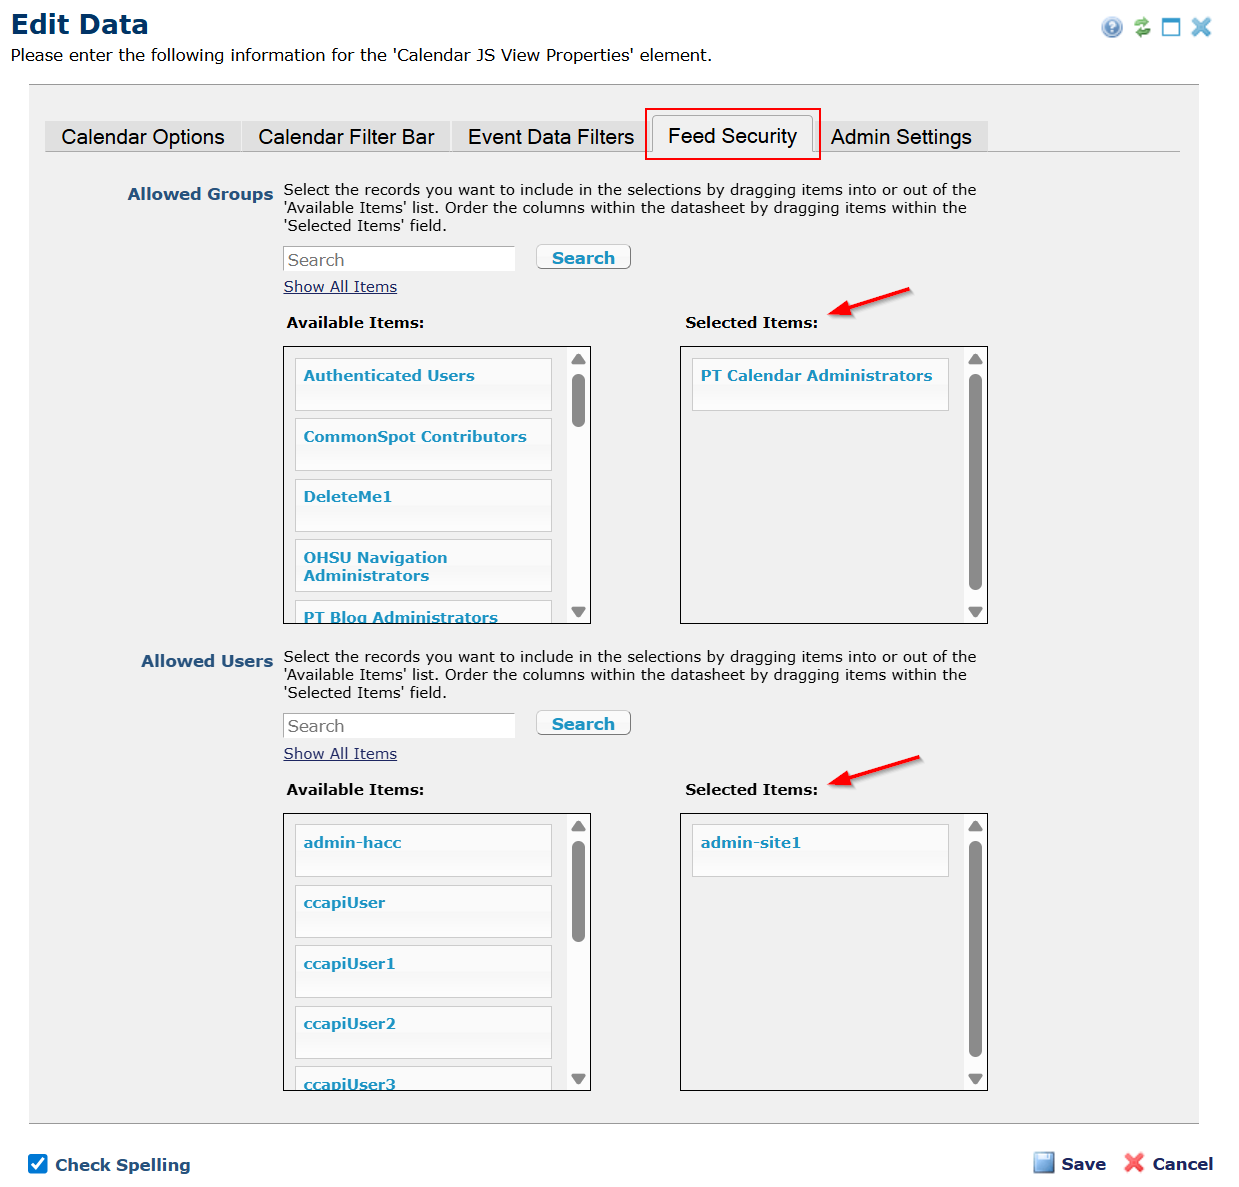Toggle the Check Spelling checkbox
This screenshot has height=1187, width=1239.
(x=38, y=1163)
